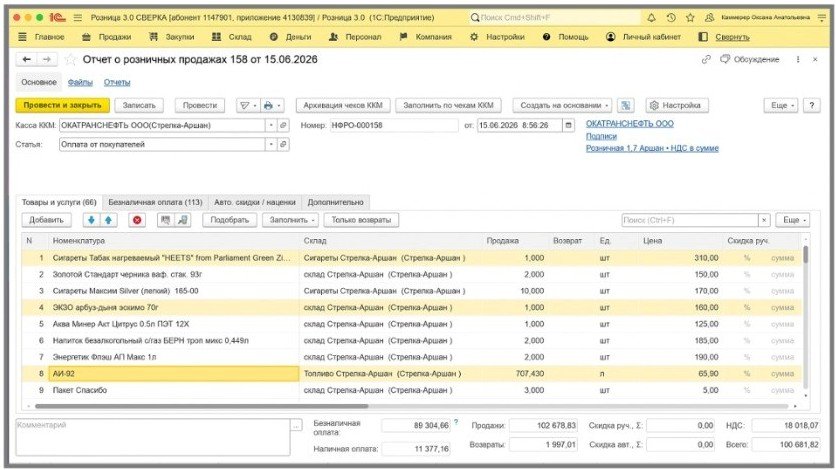This screenshot has width=836, height=470.
Task: Open the print icon button
Action: click(272, 106)
